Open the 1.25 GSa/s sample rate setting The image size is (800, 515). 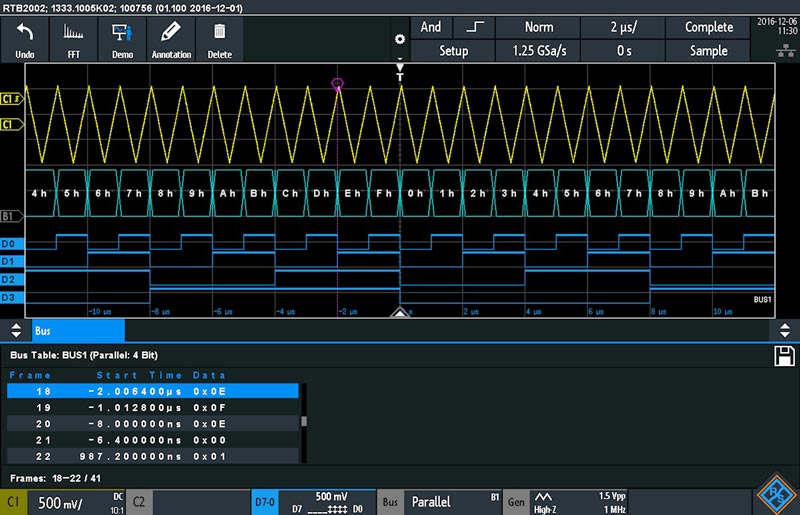pos(539,51)
